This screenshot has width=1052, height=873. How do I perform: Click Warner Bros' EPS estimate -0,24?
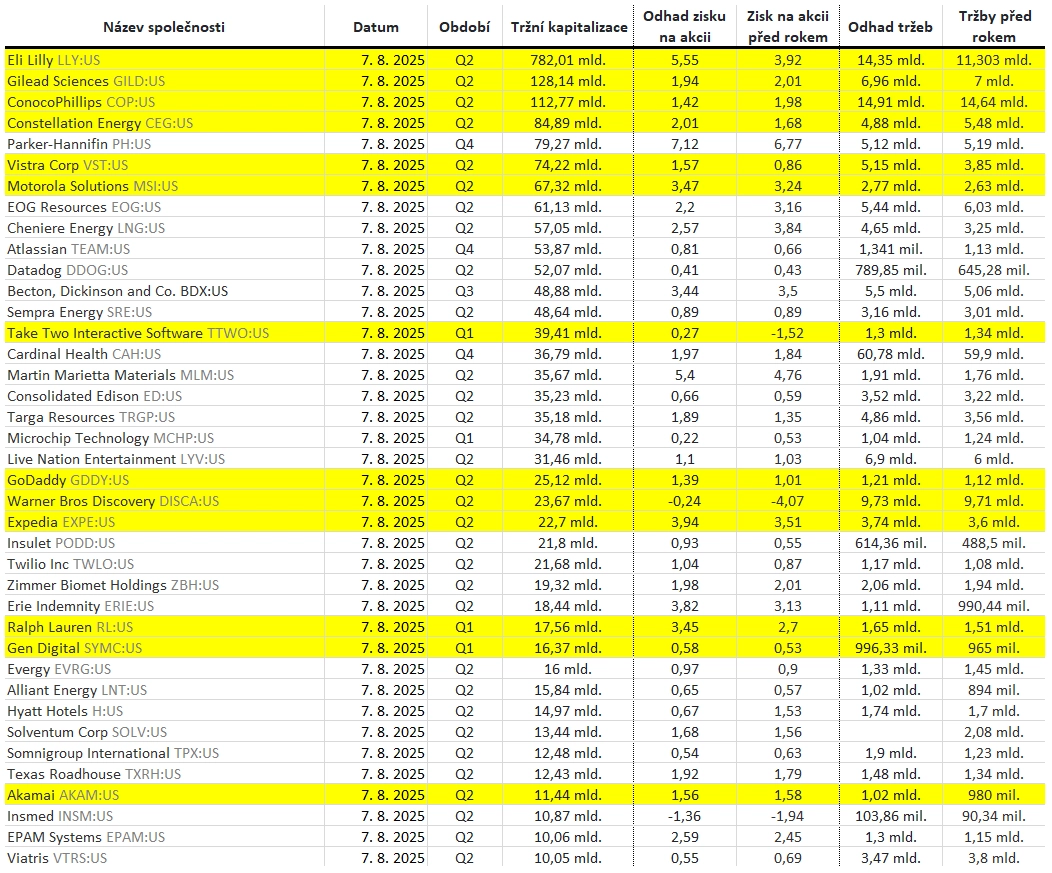pos(684,501)
